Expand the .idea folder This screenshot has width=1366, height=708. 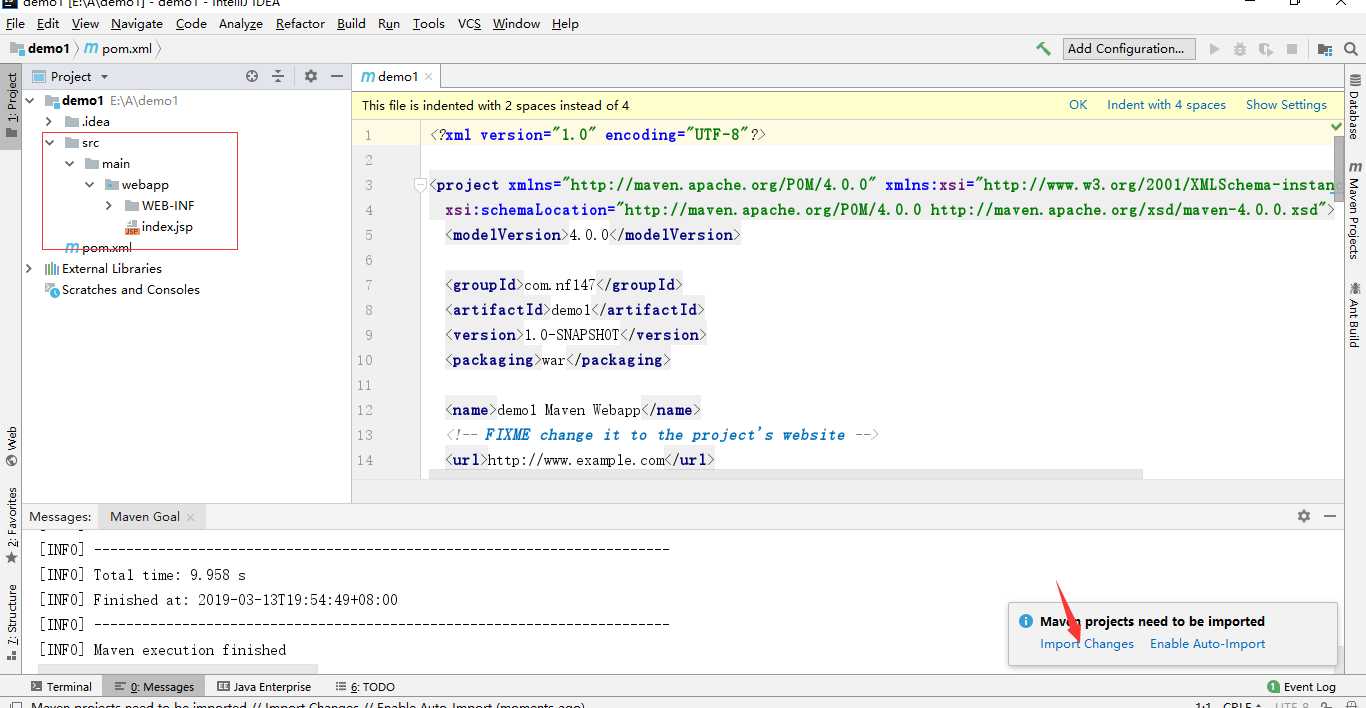tap(49, 122)
